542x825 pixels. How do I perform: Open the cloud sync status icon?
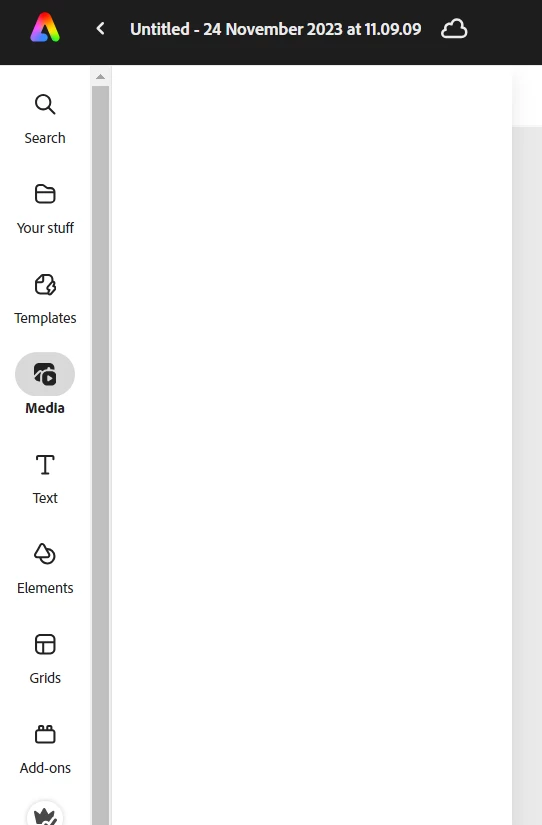click(x=454, y=29)
